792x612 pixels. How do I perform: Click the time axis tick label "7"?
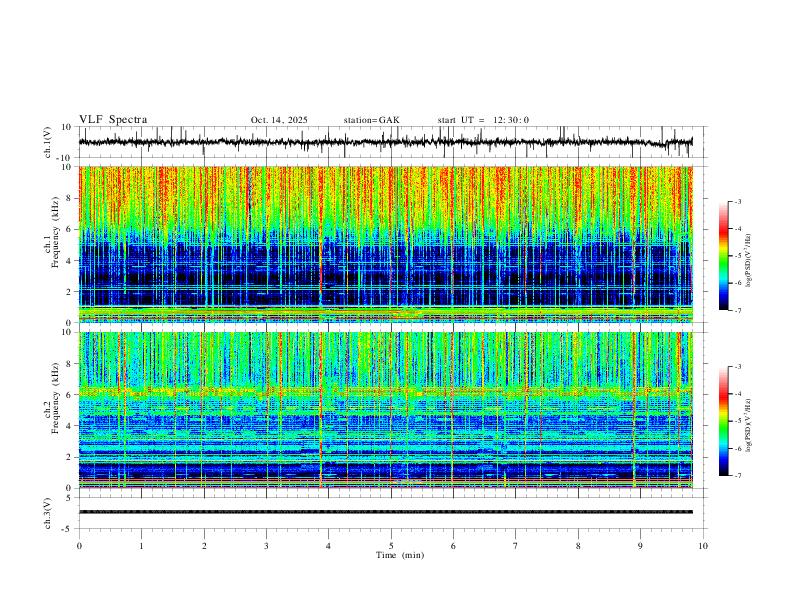tap(516, 546)
